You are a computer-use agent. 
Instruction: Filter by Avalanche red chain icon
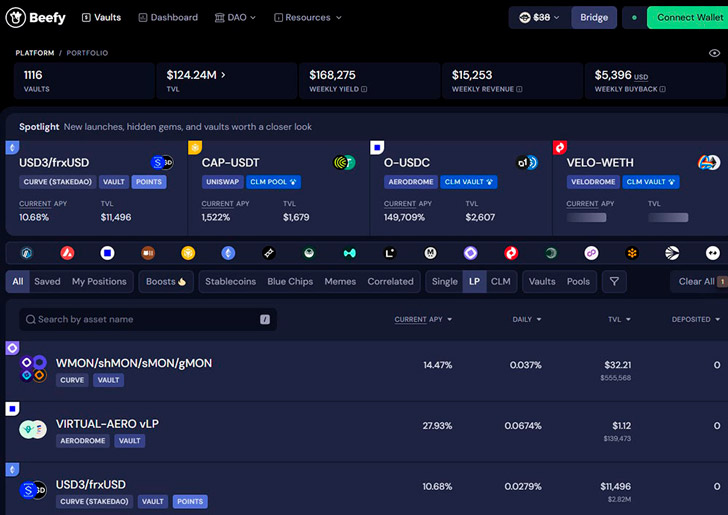(x=67, y=253)
